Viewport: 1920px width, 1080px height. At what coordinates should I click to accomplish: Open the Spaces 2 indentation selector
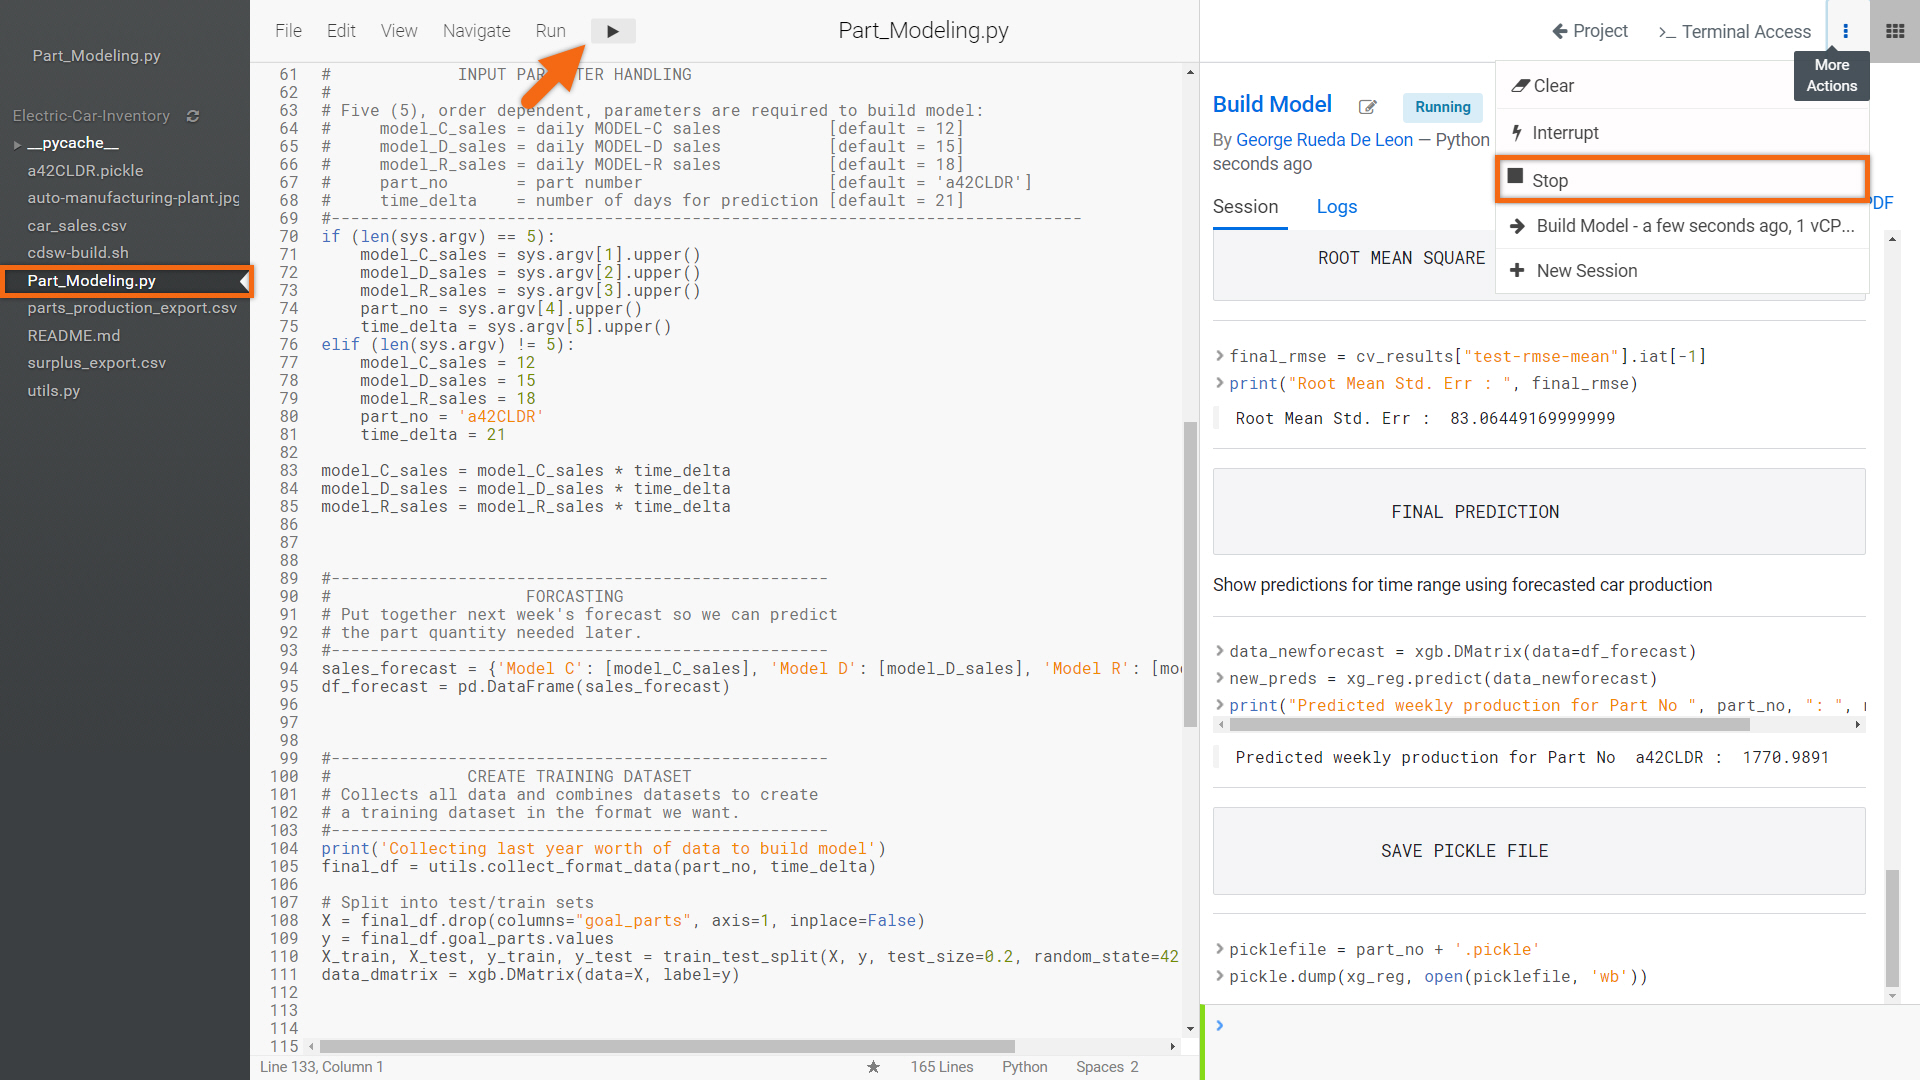click(1106, 1067)
